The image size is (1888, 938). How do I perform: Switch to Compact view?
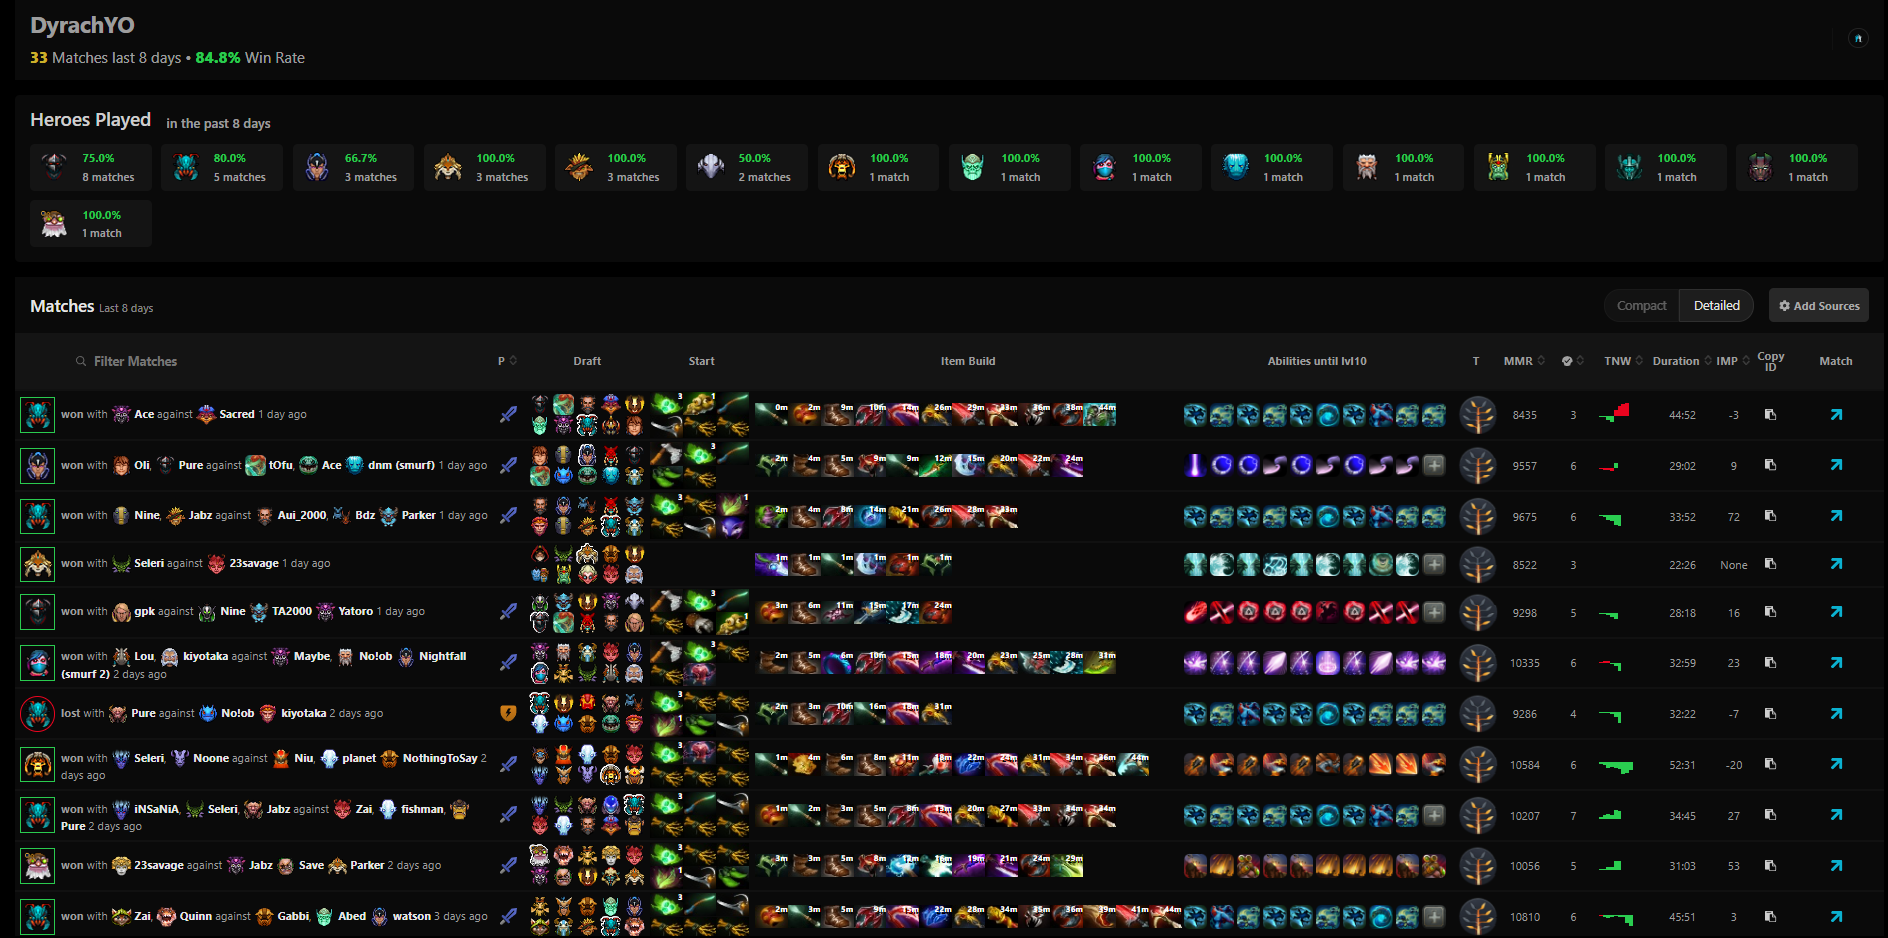(1641, 306)
